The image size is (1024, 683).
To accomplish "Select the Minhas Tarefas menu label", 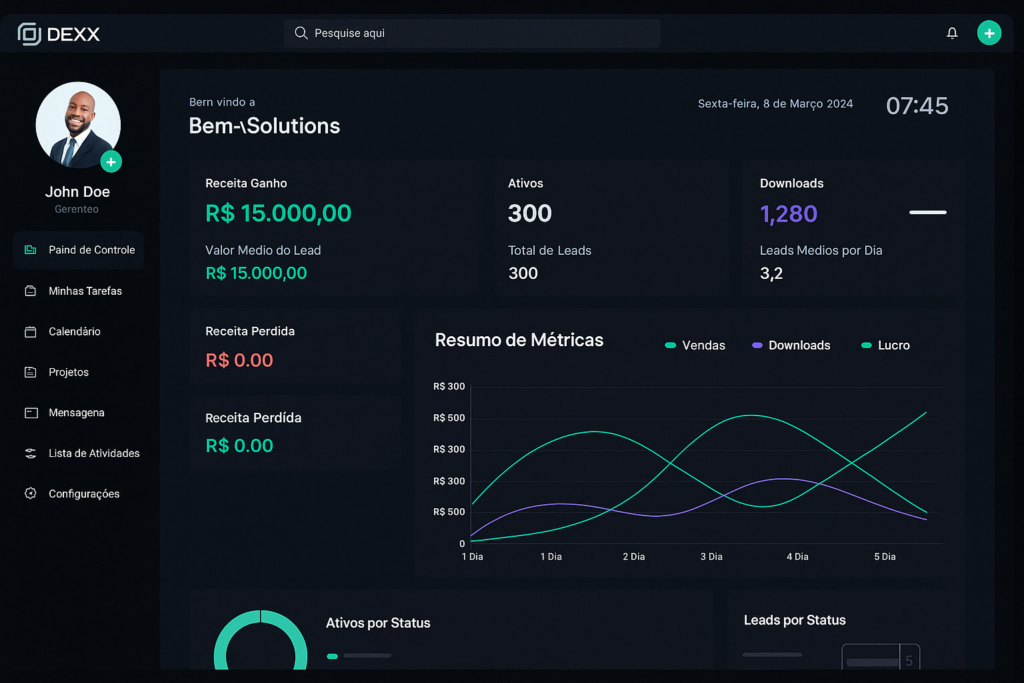I will point(85,291).
